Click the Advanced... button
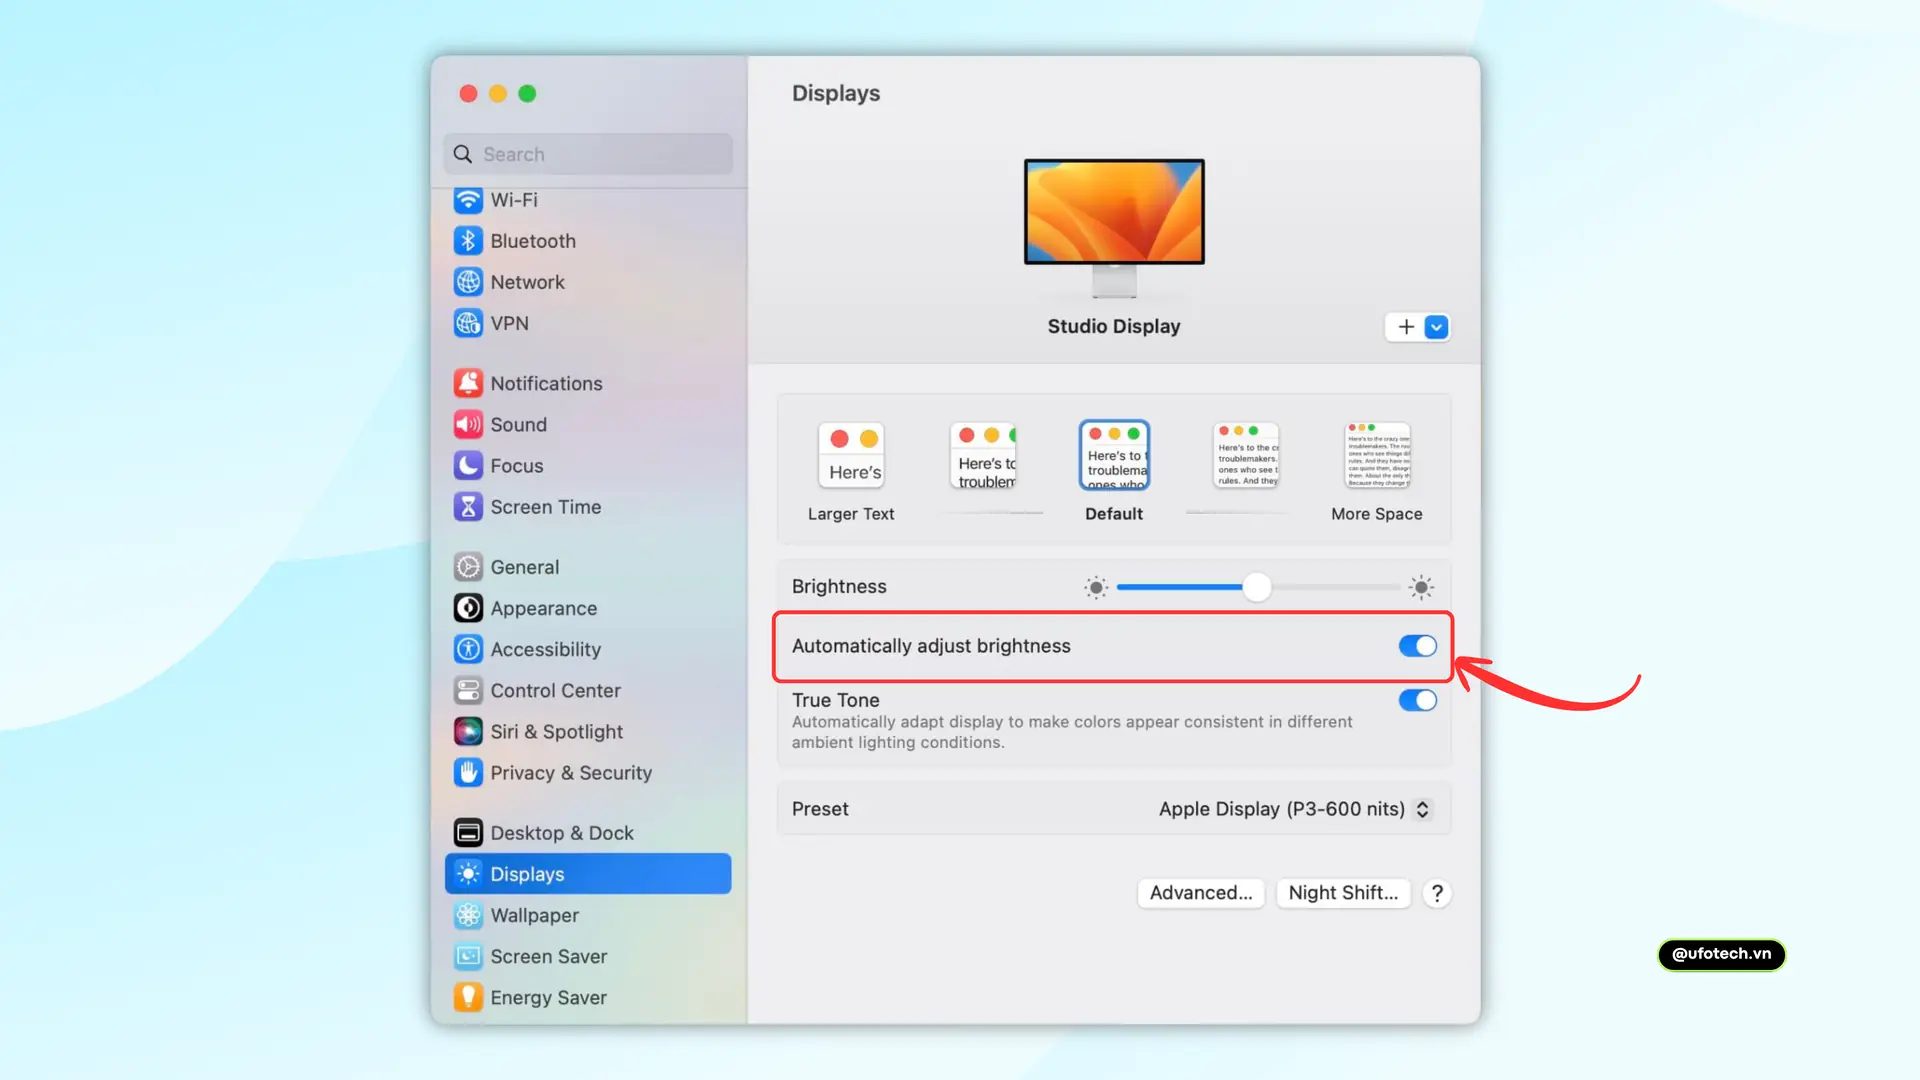 [1201, 893]
